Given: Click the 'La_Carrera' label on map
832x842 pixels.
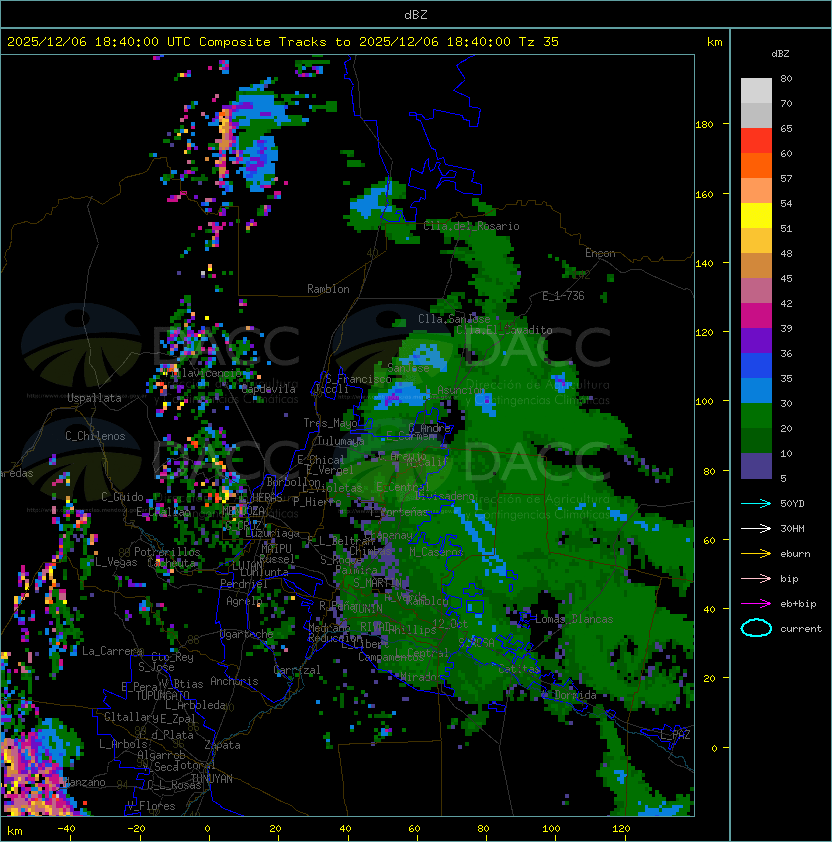Looking at the screenshot, I should [x=113, y=651].
